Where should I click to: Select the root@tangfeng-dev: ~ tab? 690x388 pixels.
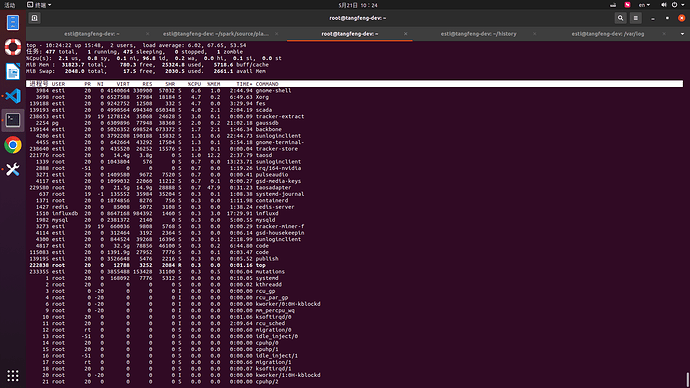click(349, 34)
